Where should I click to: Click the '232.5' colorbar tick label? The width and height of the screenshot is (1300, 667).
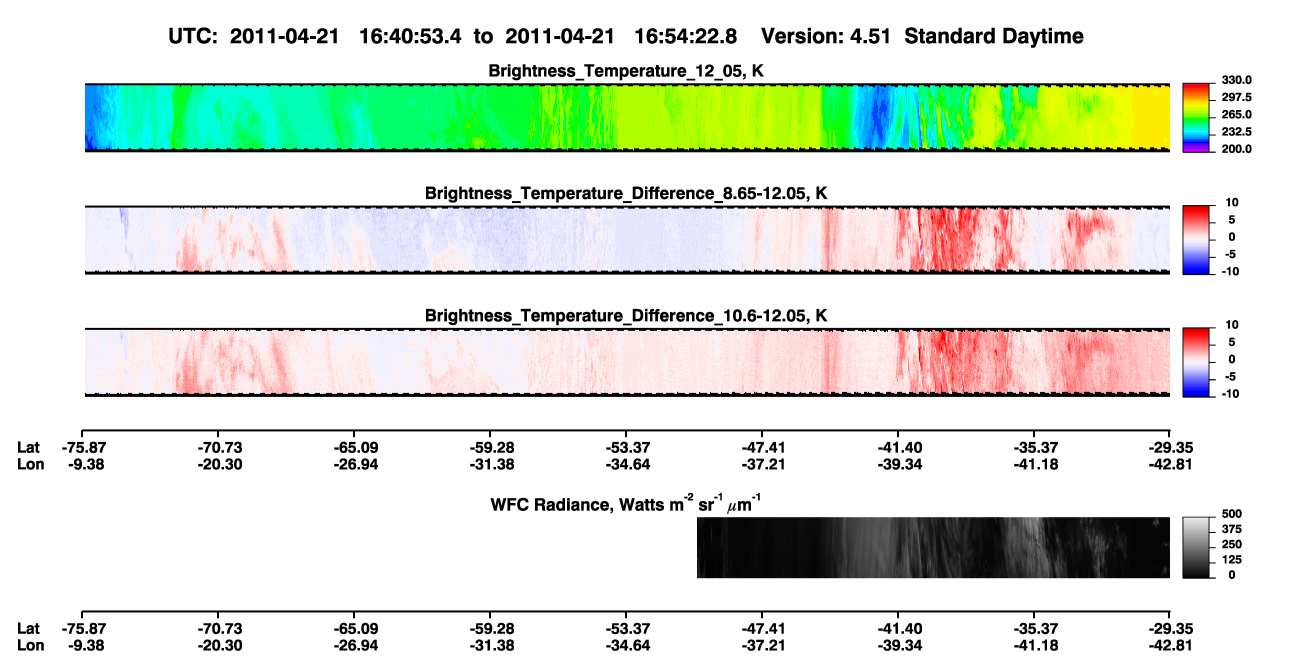point(1235,131)
